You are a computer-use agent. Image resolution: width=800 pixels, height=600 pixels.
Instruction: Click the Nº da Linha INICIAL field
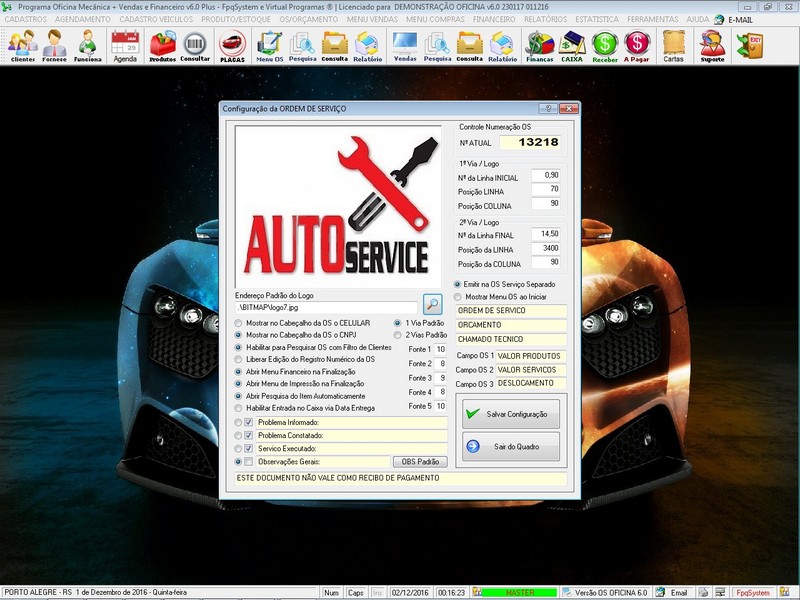[x=546, y=176]
